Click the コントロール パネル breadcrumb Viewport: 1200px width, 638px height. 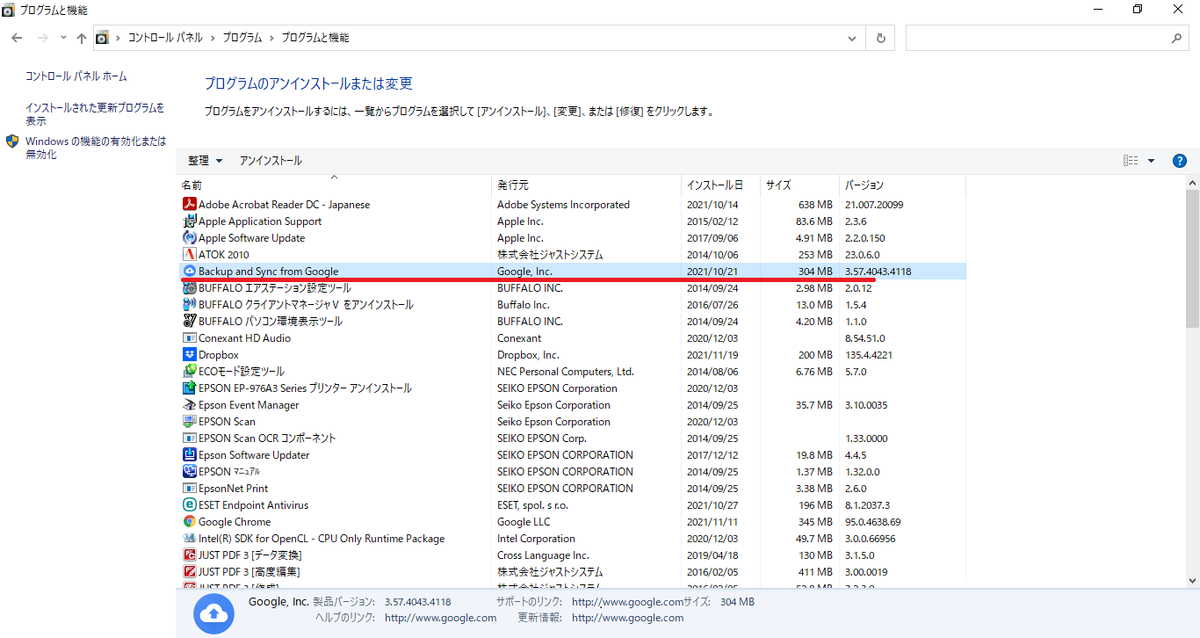click(165, 38)
